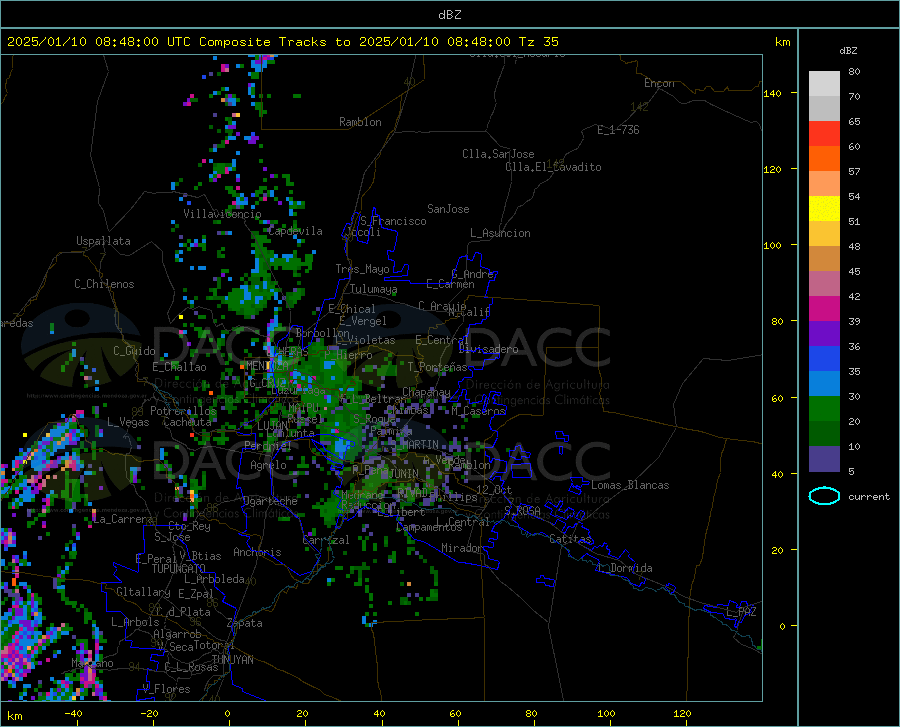Click the 'Potrerillos' label
900x727 pixels.
click(184, 411)
